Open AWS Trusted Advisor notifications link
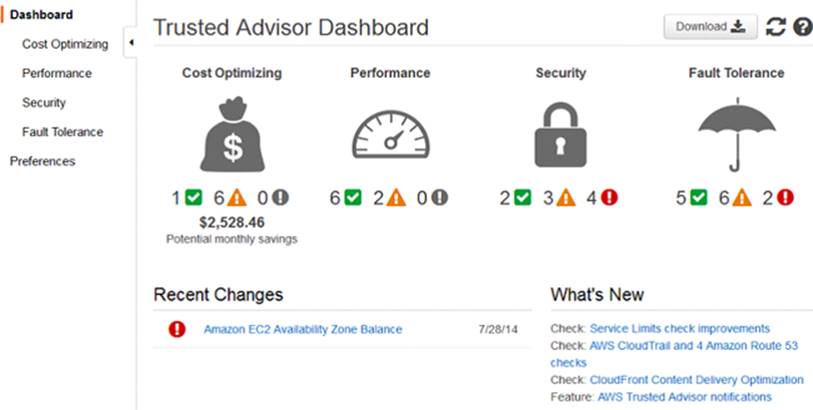This screenshot has width=813, height=410. 684,397
